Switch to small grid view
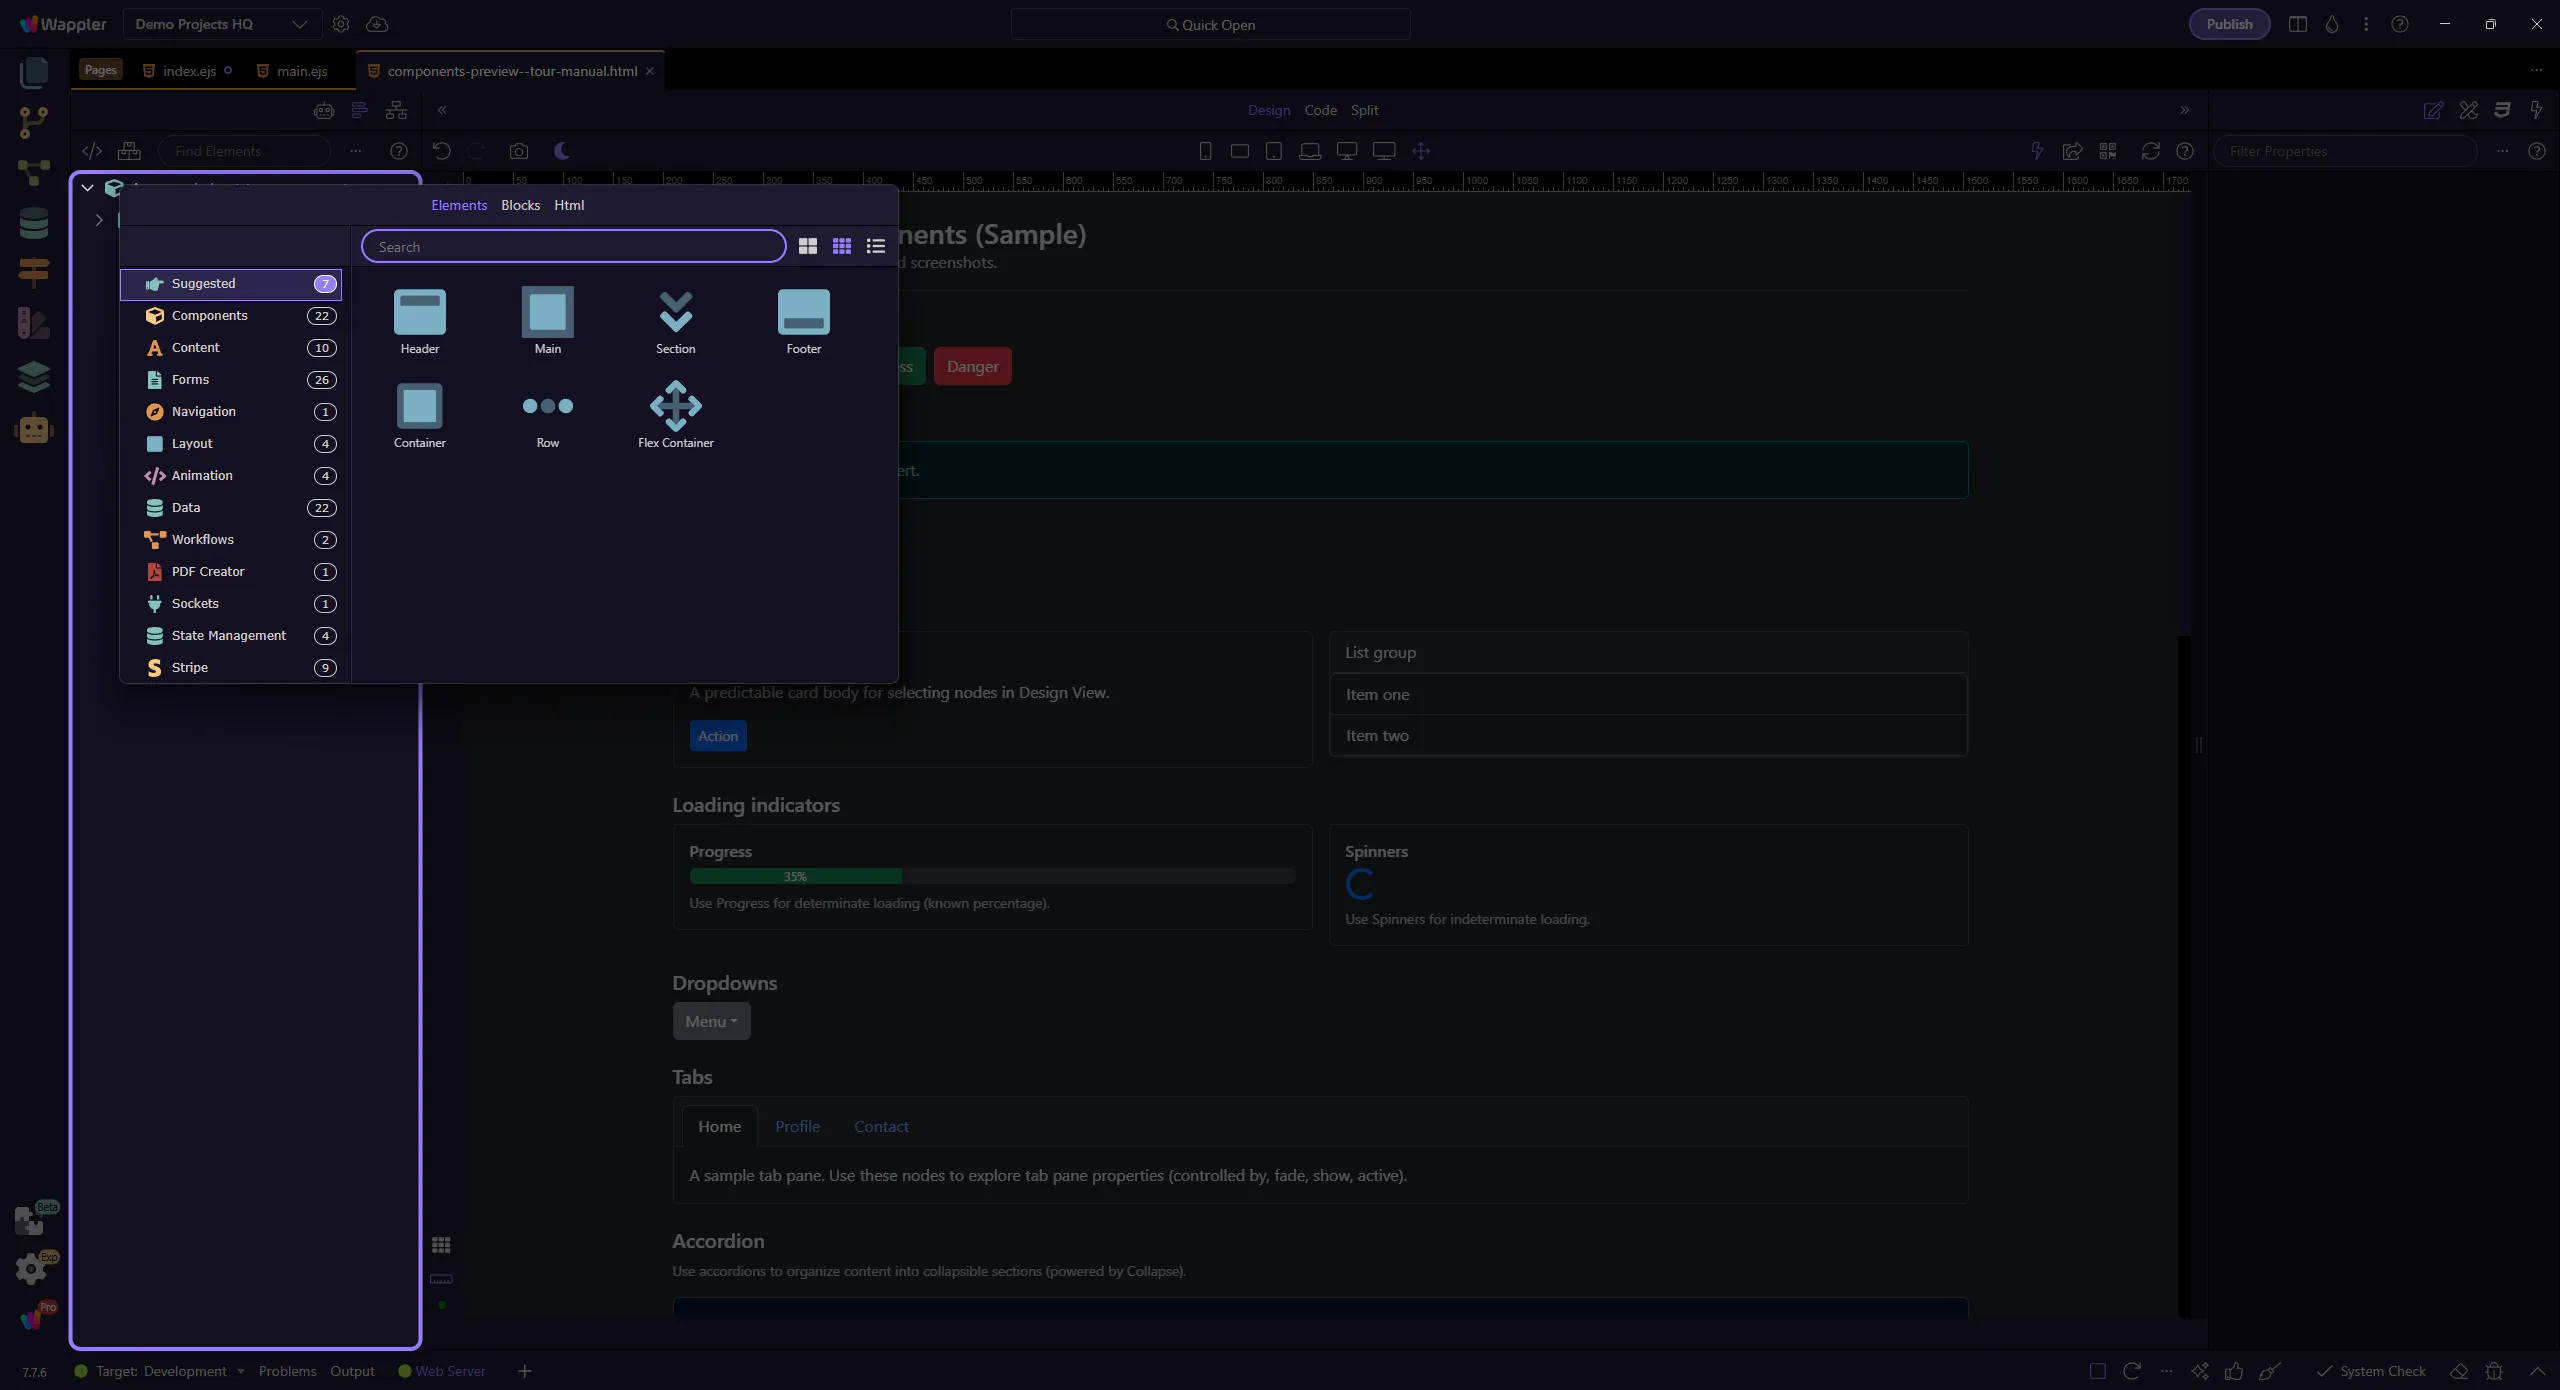The width and height of the screenshot is (2560, 1390). [841, 247]
